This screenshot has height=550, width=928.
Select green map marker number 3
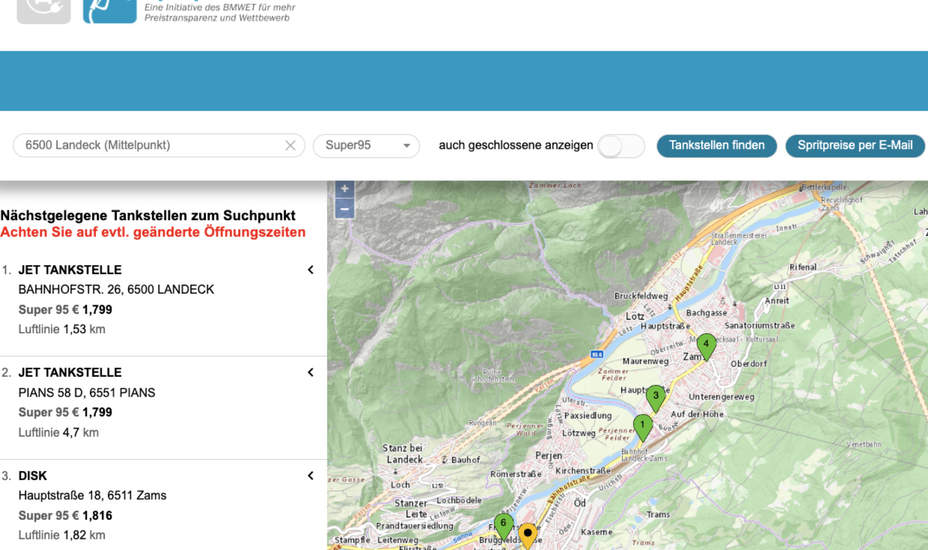[655, 398]
